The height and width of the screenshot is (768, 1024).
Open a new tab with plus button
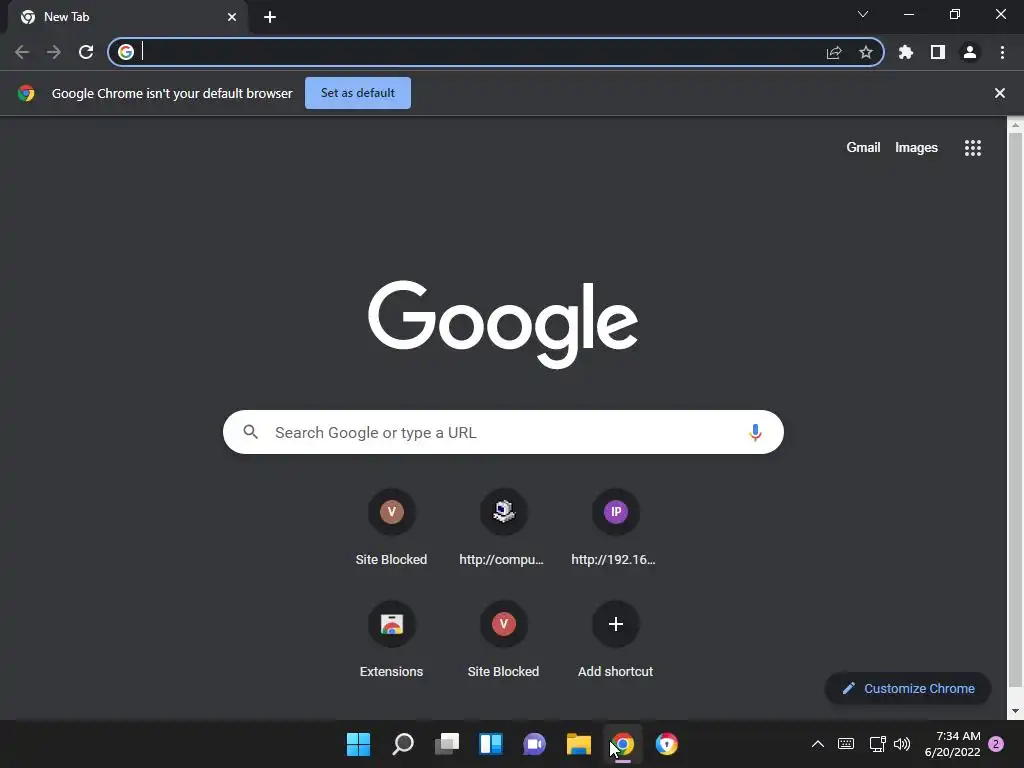pos(270,17)
